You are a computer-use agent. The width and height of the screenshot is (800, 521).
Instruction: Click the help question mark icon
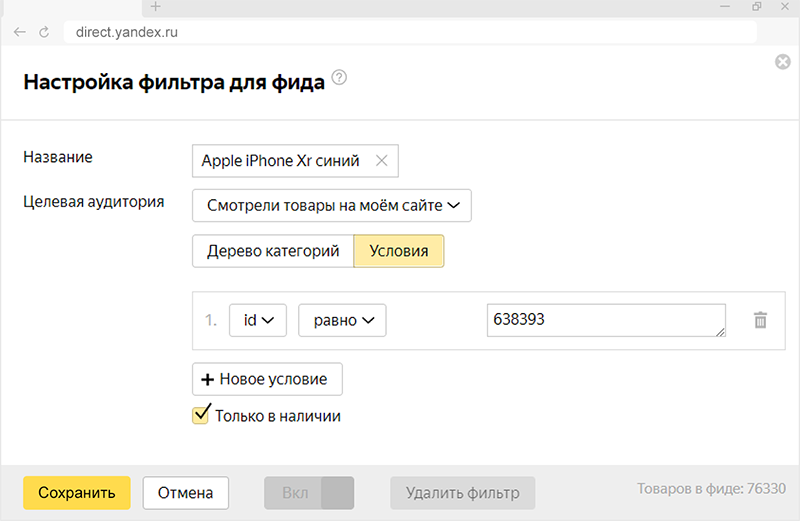[339, 79]
